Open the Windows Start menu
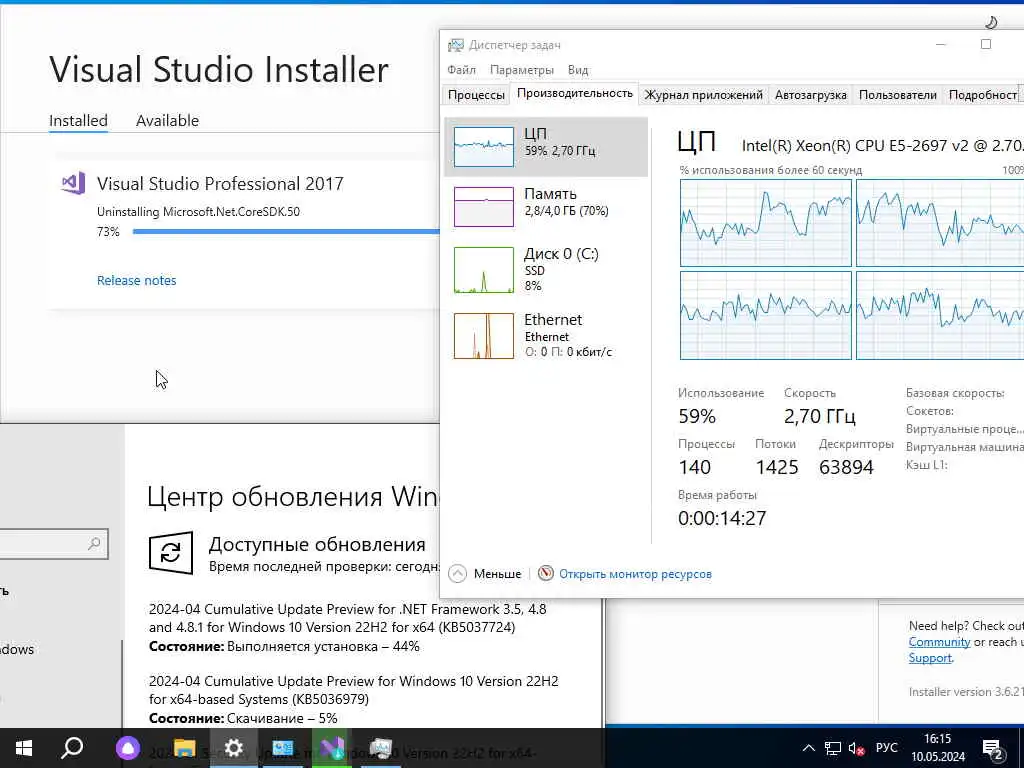1024x768 pixels. tap(24, 748)
